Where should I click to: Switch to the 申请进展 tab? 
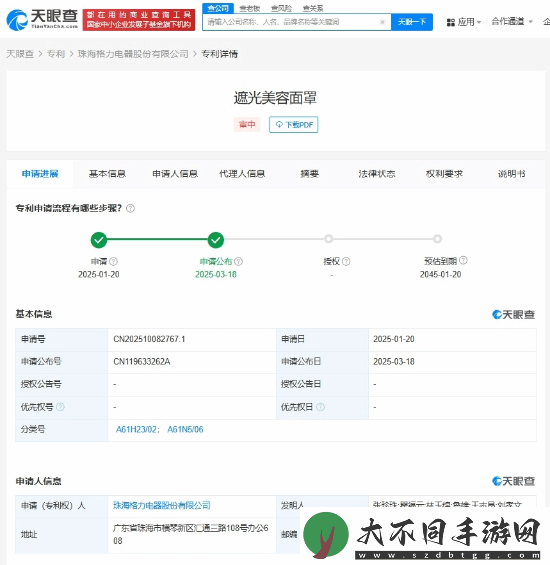tap(40, 174)
